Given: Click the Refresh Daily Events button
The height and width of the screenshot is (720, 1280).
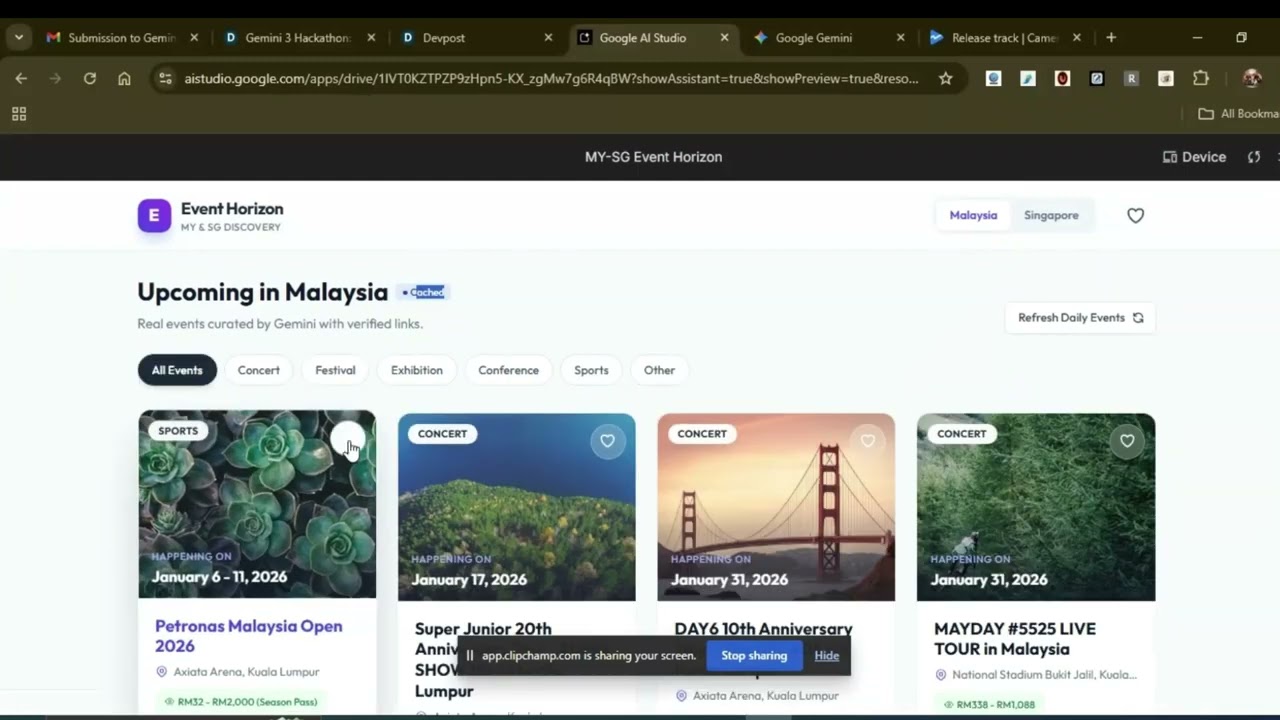Looking at the screenshot, I should (x=1080, y=318).
